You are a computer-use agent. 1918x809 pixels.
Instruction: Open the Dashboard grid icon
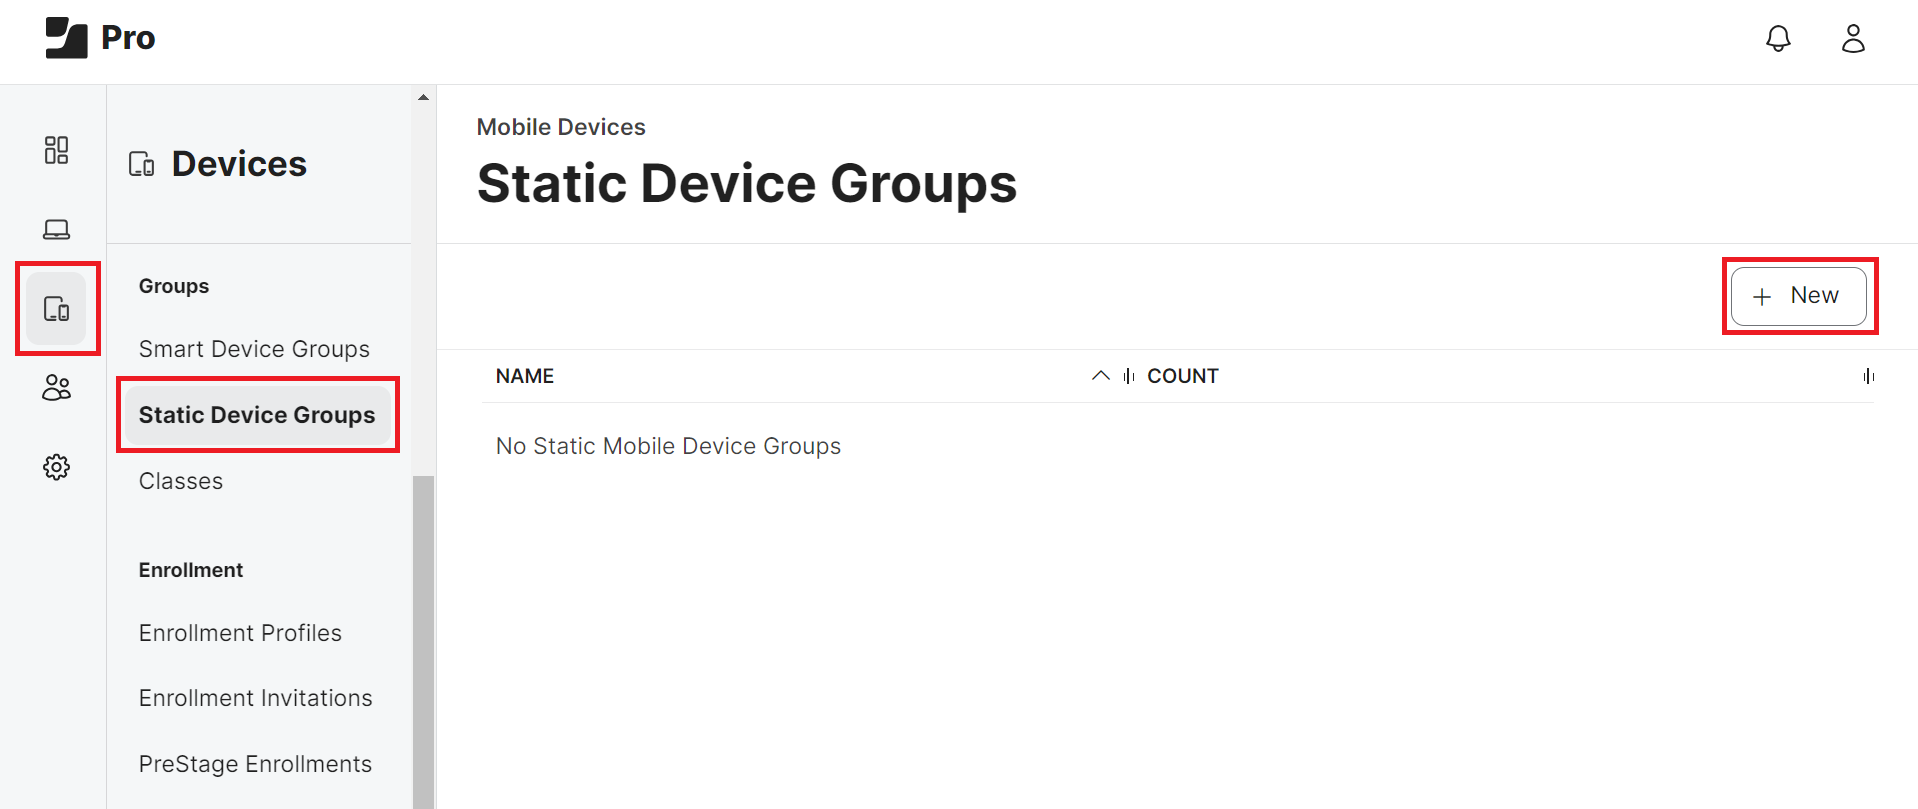tap(57, 150)
